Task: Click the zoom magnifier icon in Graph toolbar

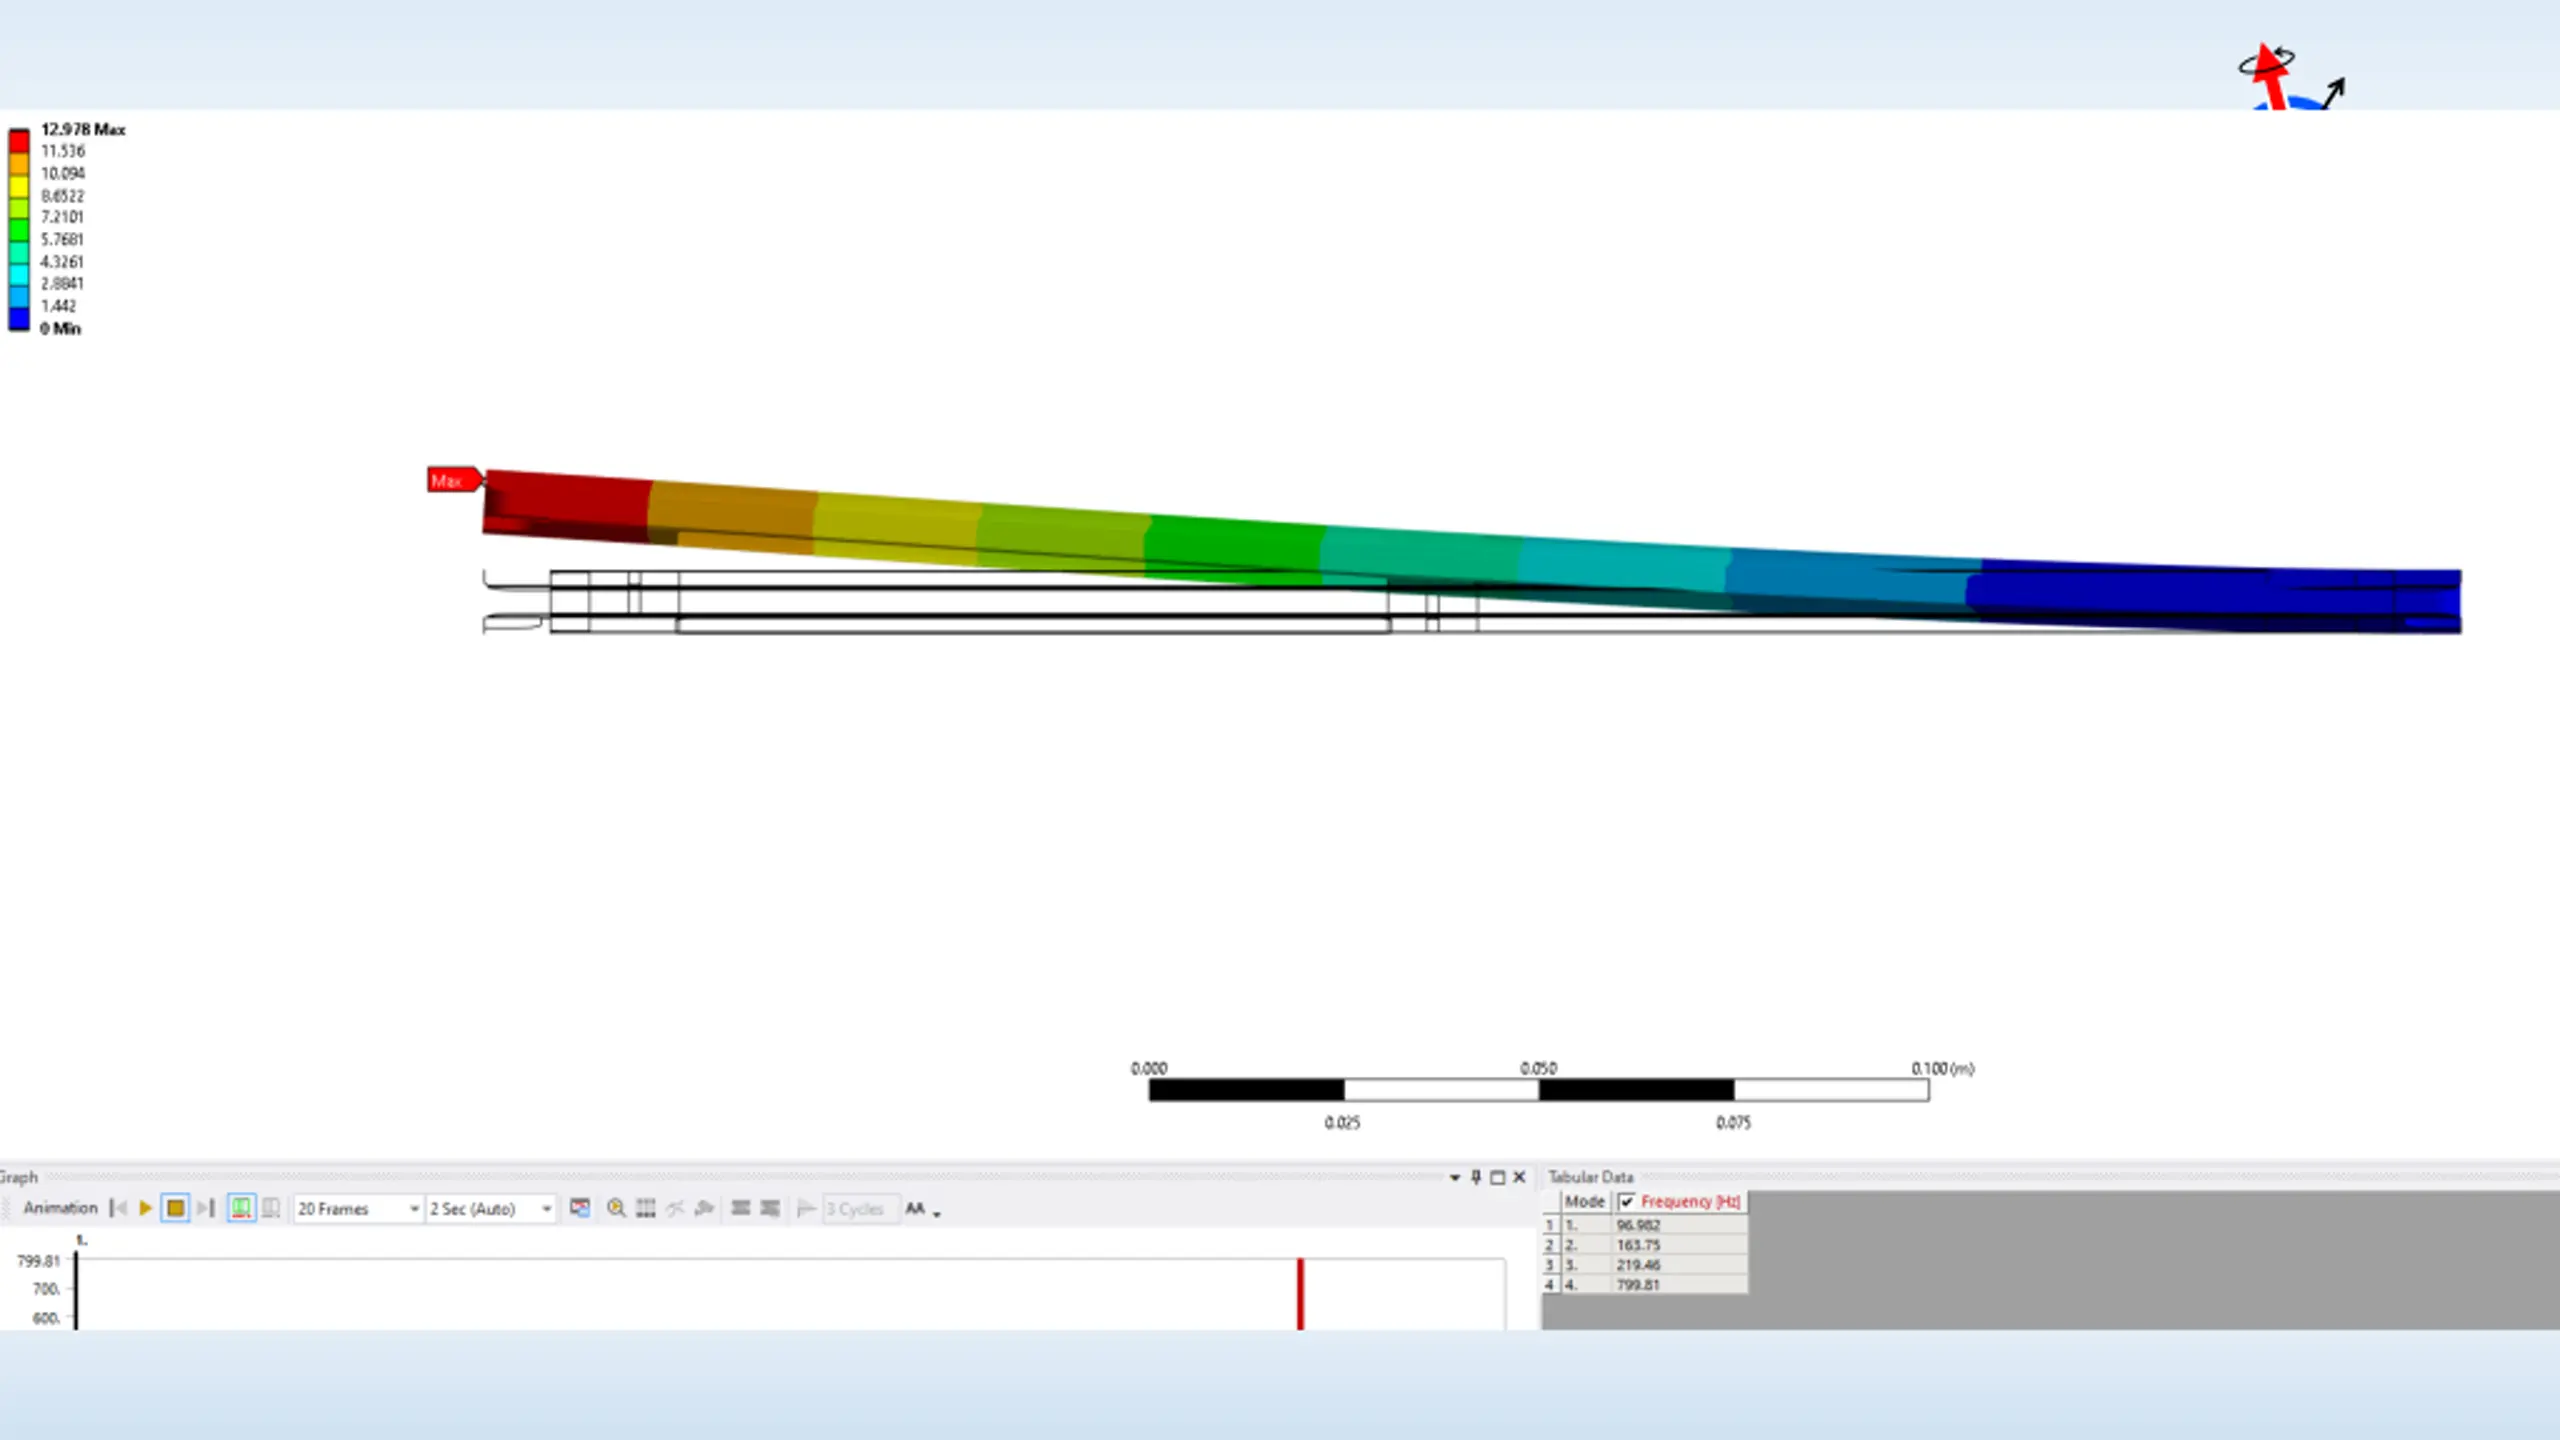Action: coord(616,1208)
